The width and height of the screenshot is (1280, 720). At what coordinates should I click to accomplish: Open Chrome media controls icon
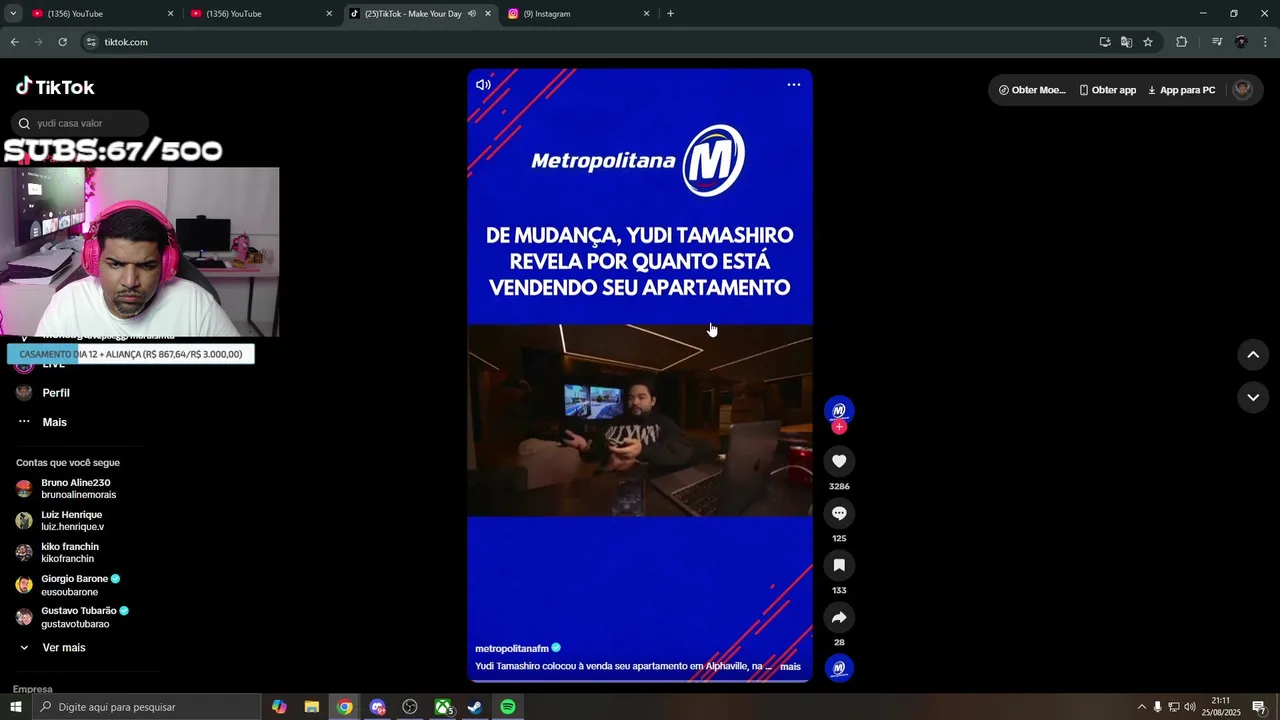pyautogui.click(x=1217, y=42)
